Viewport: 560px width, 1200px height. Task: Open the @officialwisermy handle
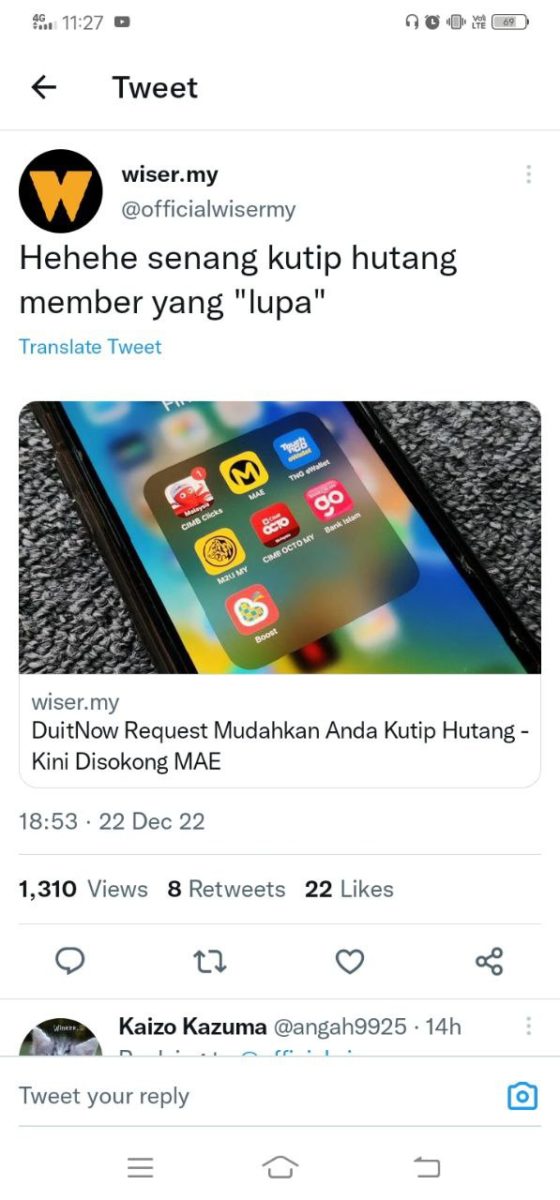pos(208,209)
